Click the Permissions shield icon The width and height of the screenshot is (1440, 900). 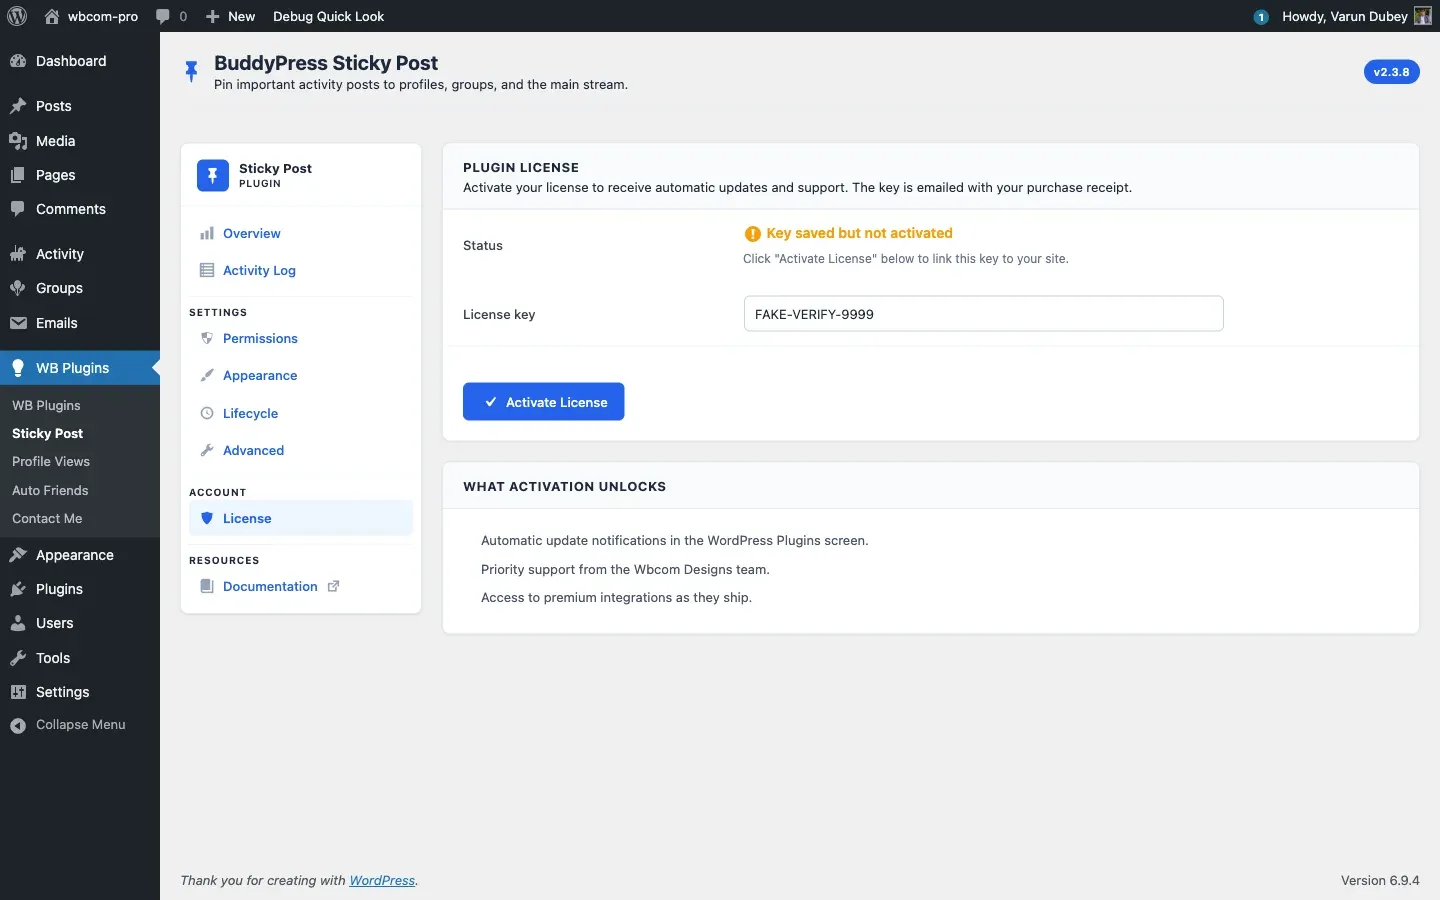[x=207, y=338]
